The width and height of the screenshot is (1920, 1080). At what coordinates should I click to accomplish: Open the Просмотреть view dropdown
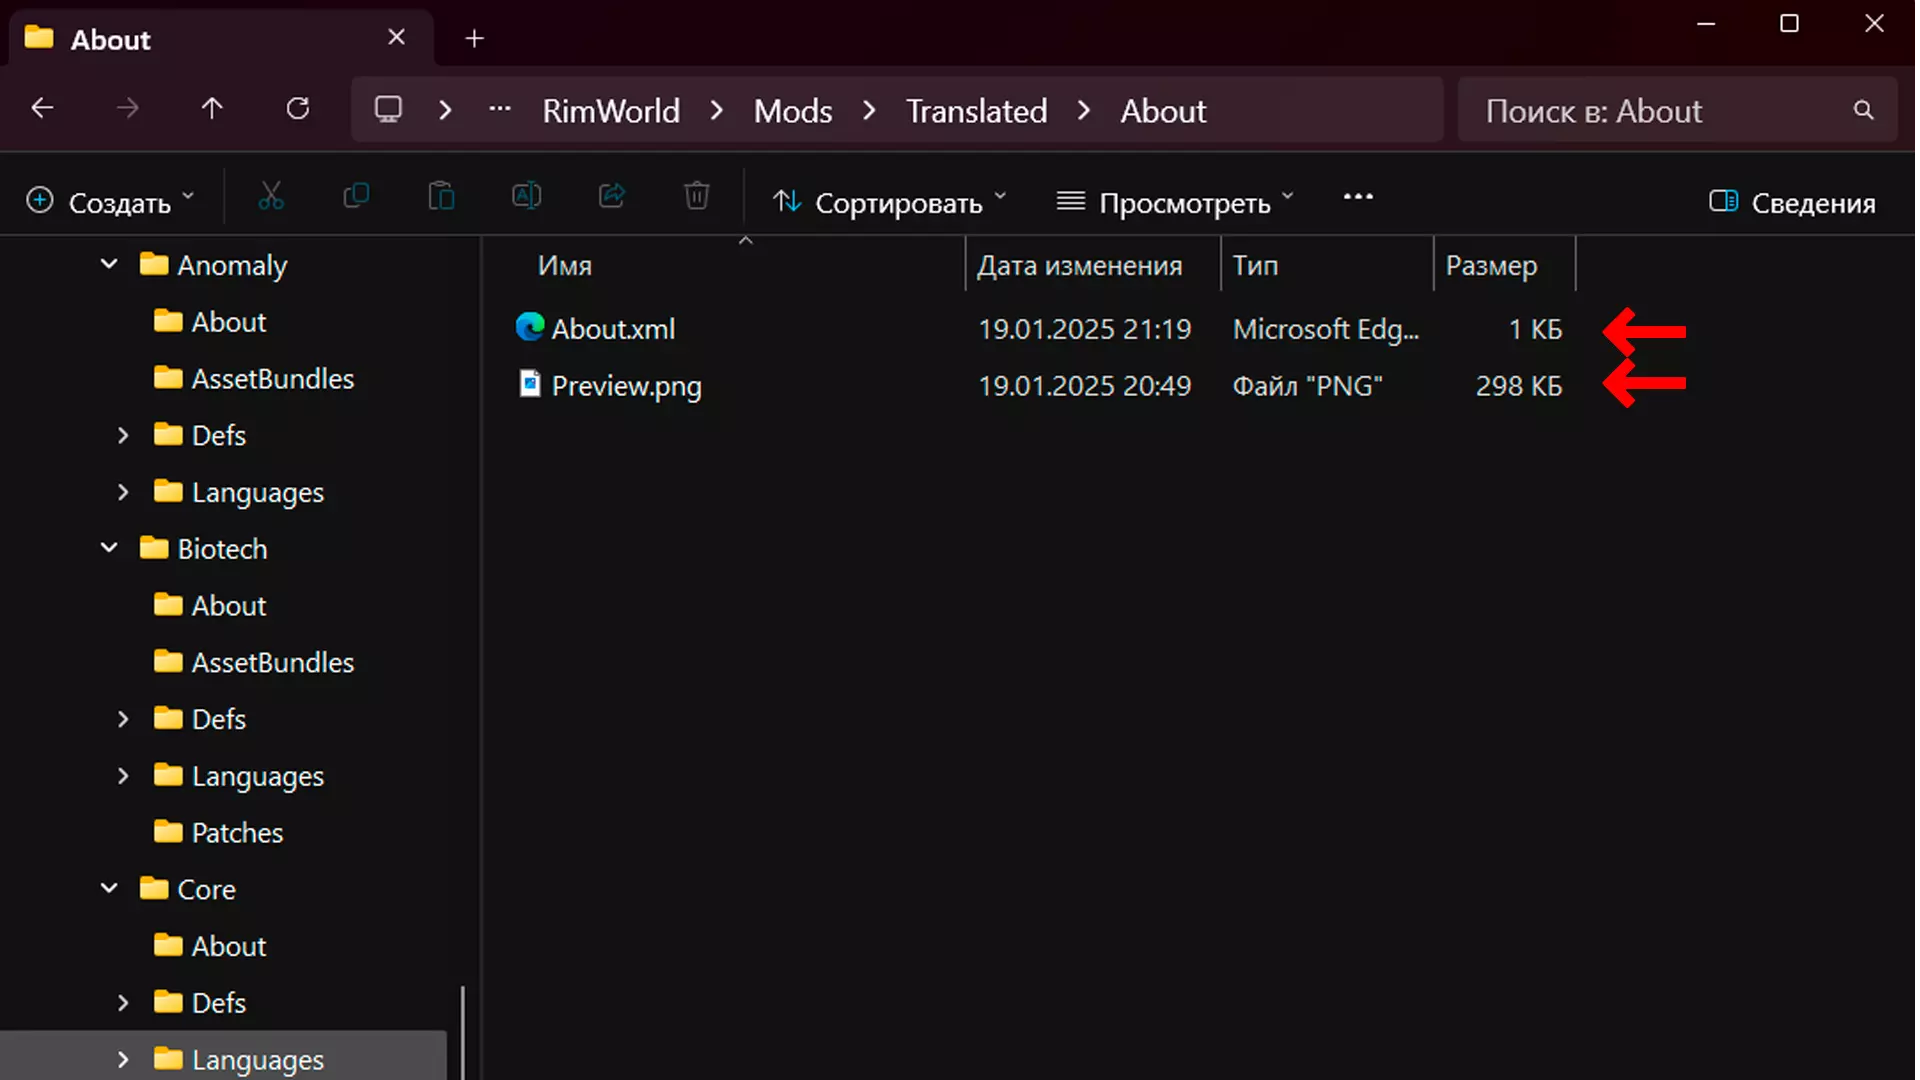pyautogui.click(x=1175, y=203)
